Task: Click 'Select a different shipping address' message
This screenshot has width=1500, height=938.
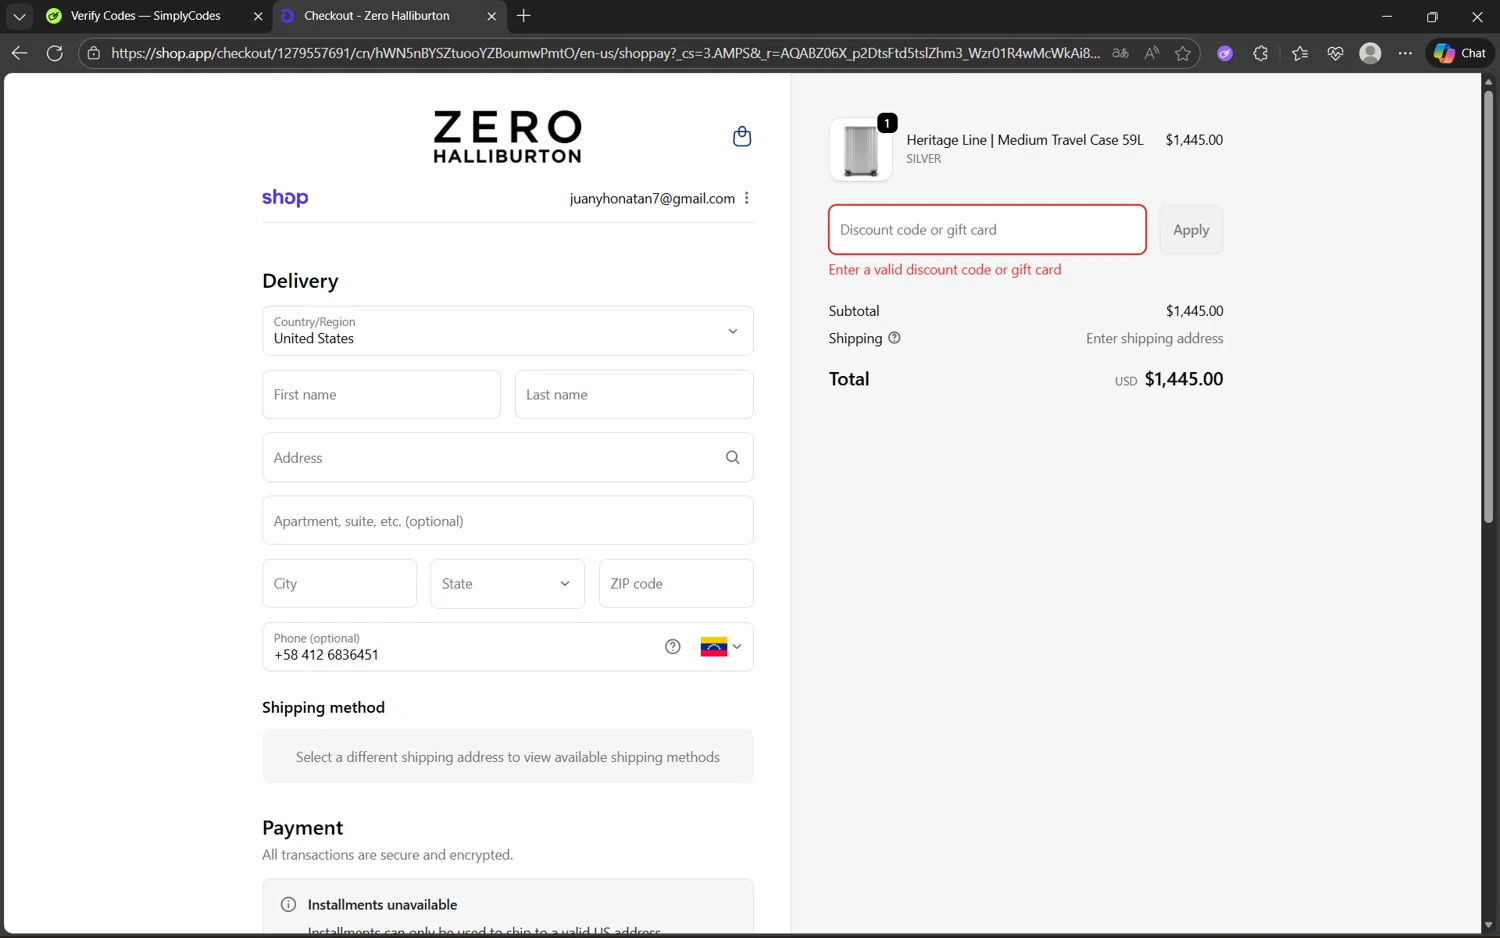Action: point(508,757)
